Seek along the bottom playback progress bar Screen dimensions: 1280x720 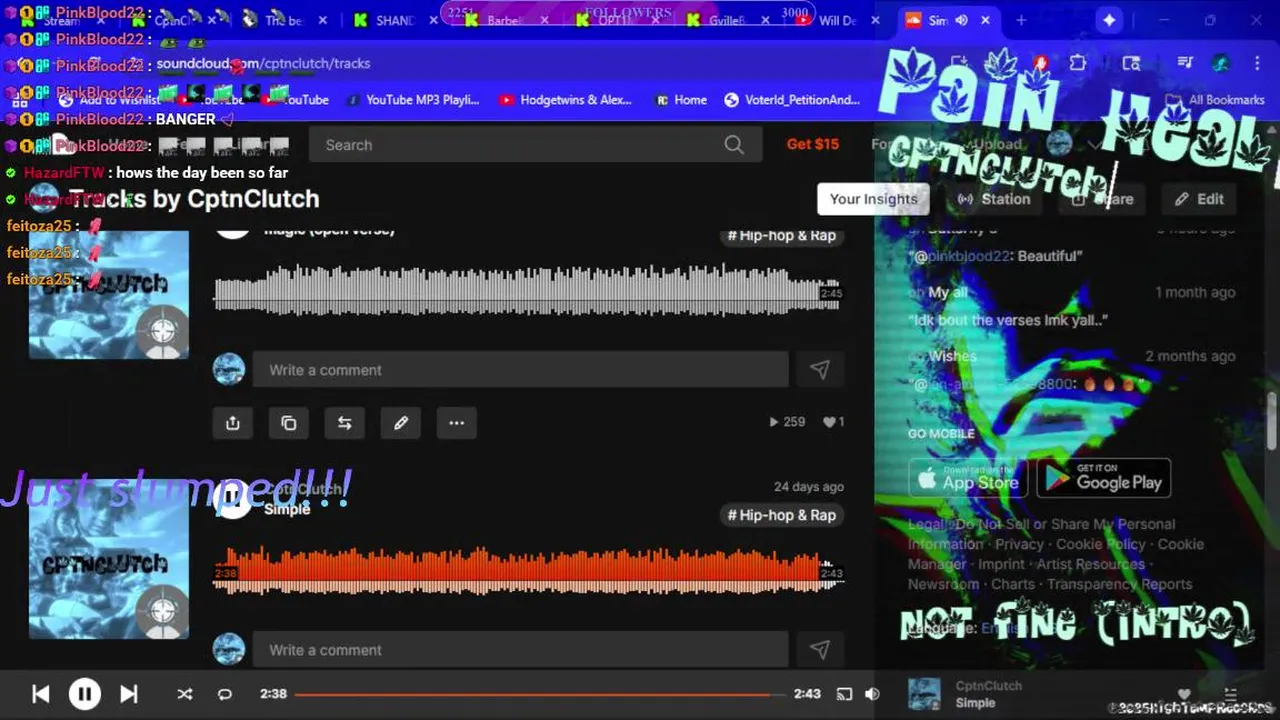tap(540, 694)
